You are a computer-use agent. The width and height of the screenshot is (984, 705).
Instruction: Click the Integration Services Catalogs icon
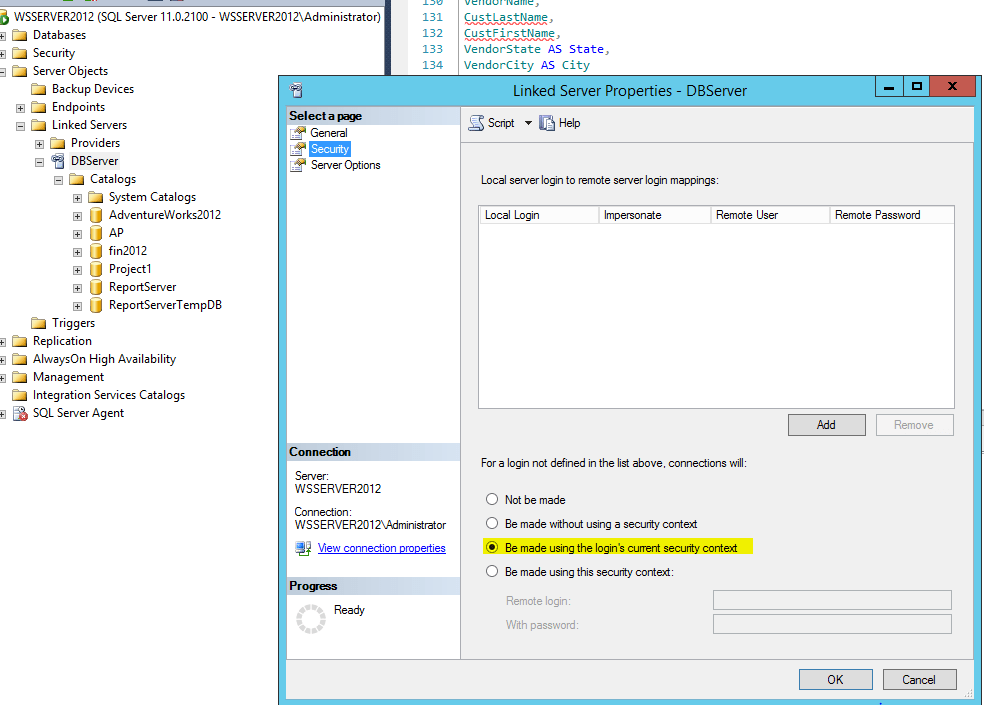(x=18, y=394)
